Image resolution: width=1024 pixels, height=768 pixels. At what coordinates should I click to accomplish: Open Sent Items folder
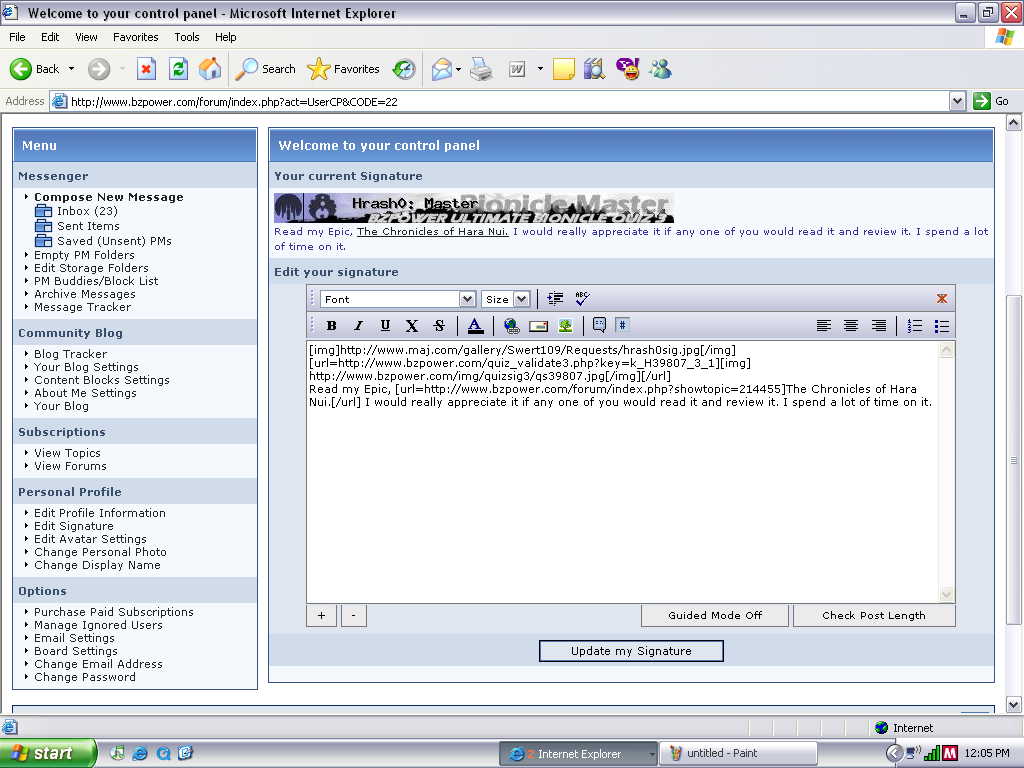(x=88, y=226)
